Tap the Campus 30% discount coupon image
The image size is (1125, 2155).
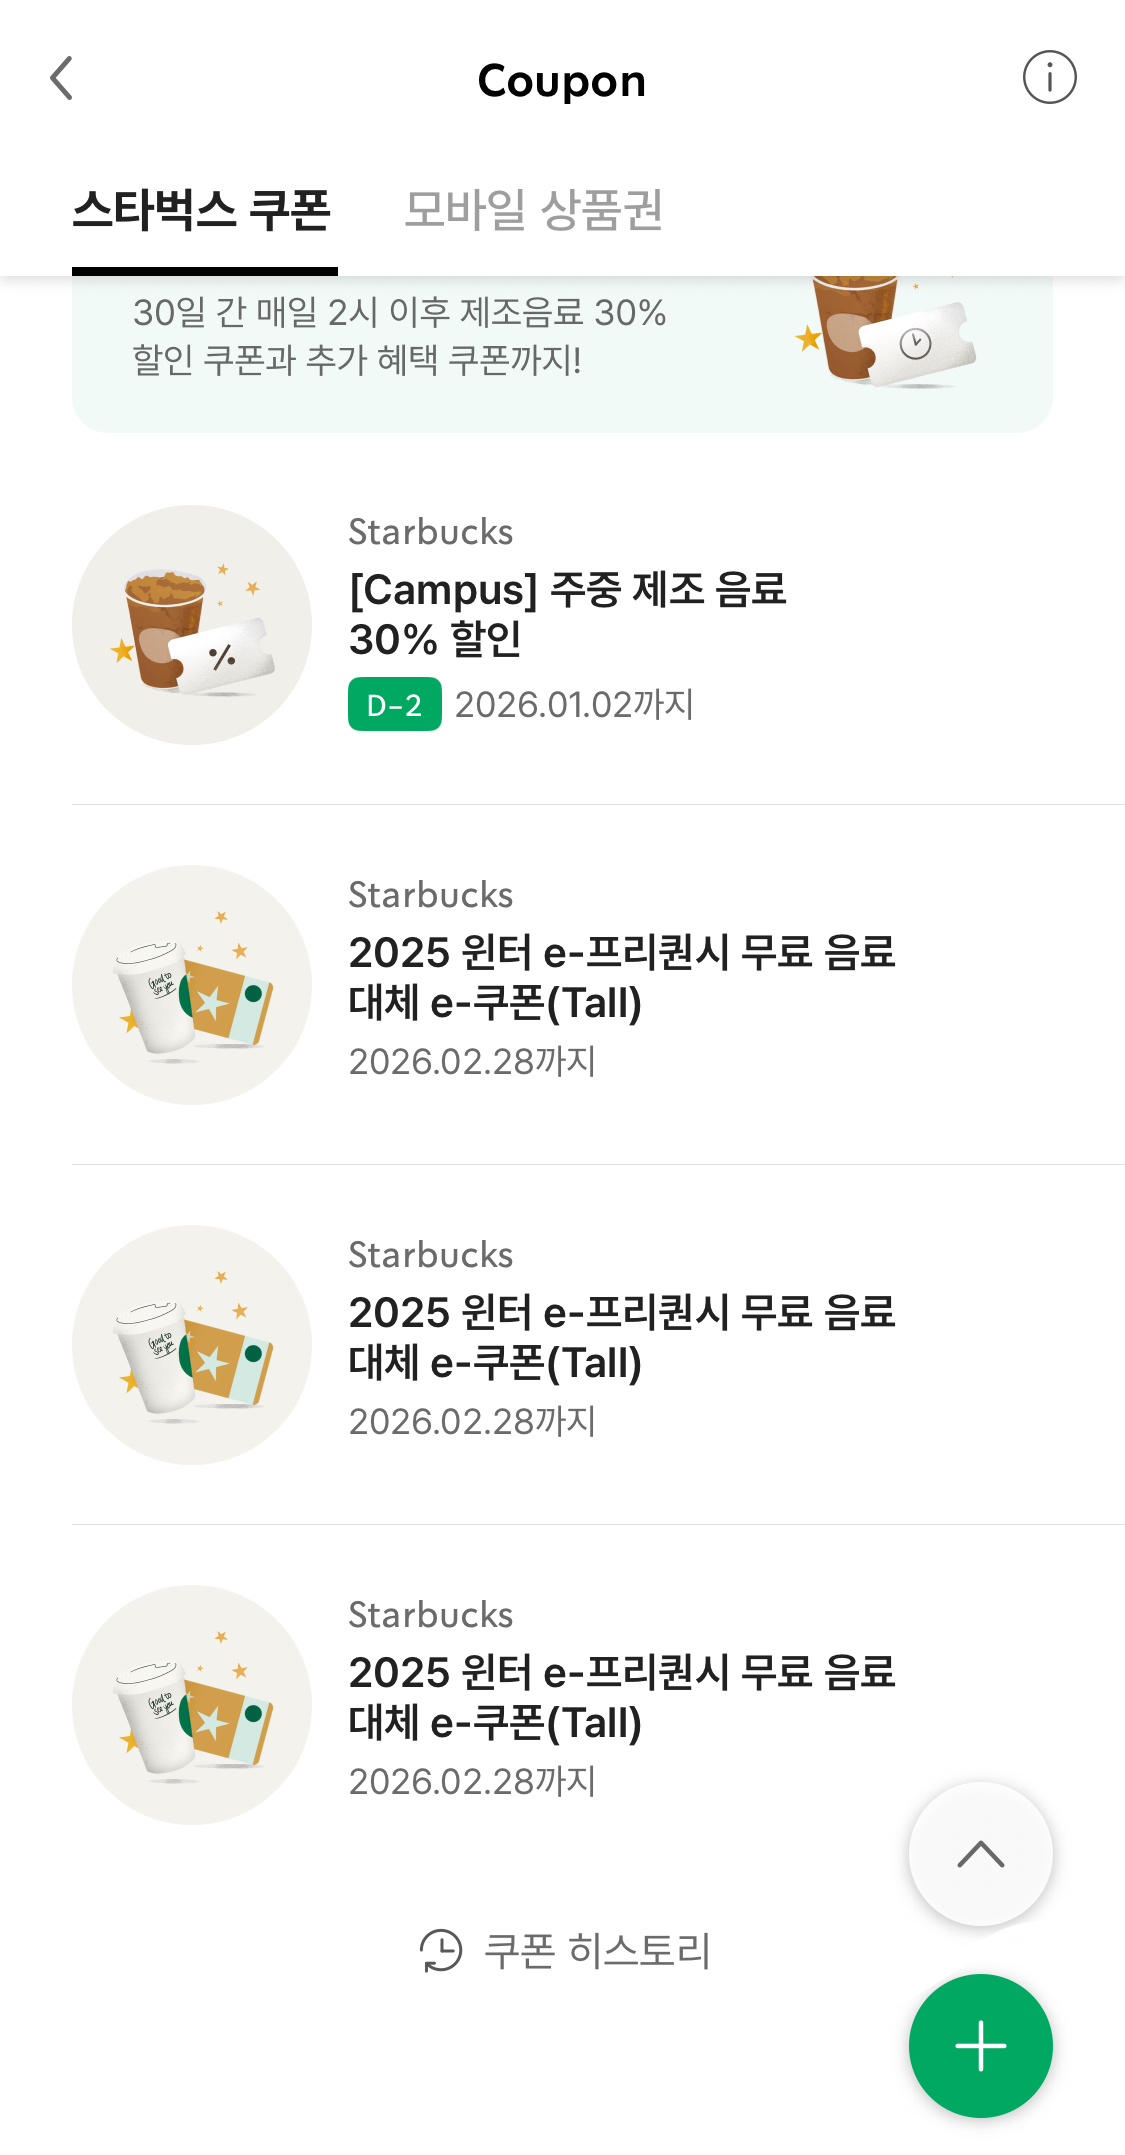click(x=192, y=625)
